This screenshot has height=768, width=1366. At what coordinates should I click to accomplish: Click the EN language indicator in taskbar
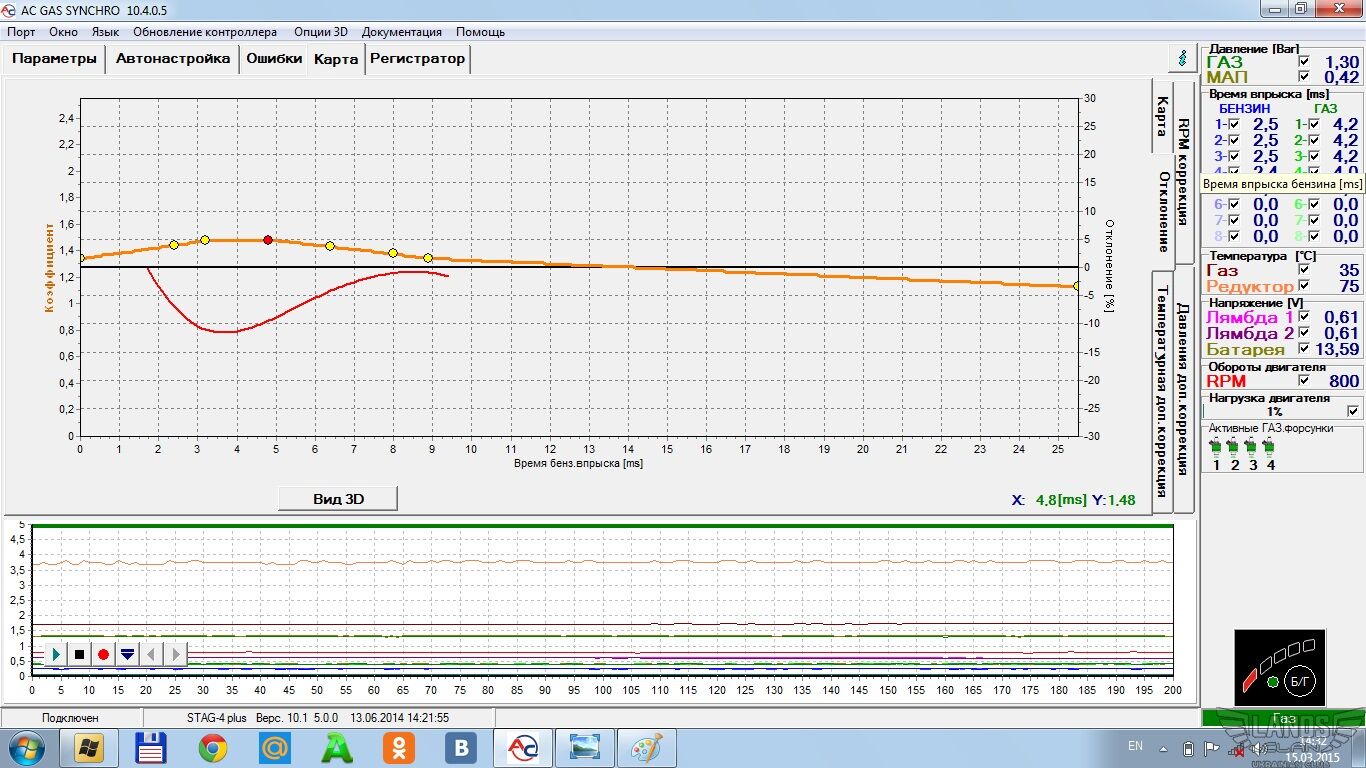(1135, 746)
